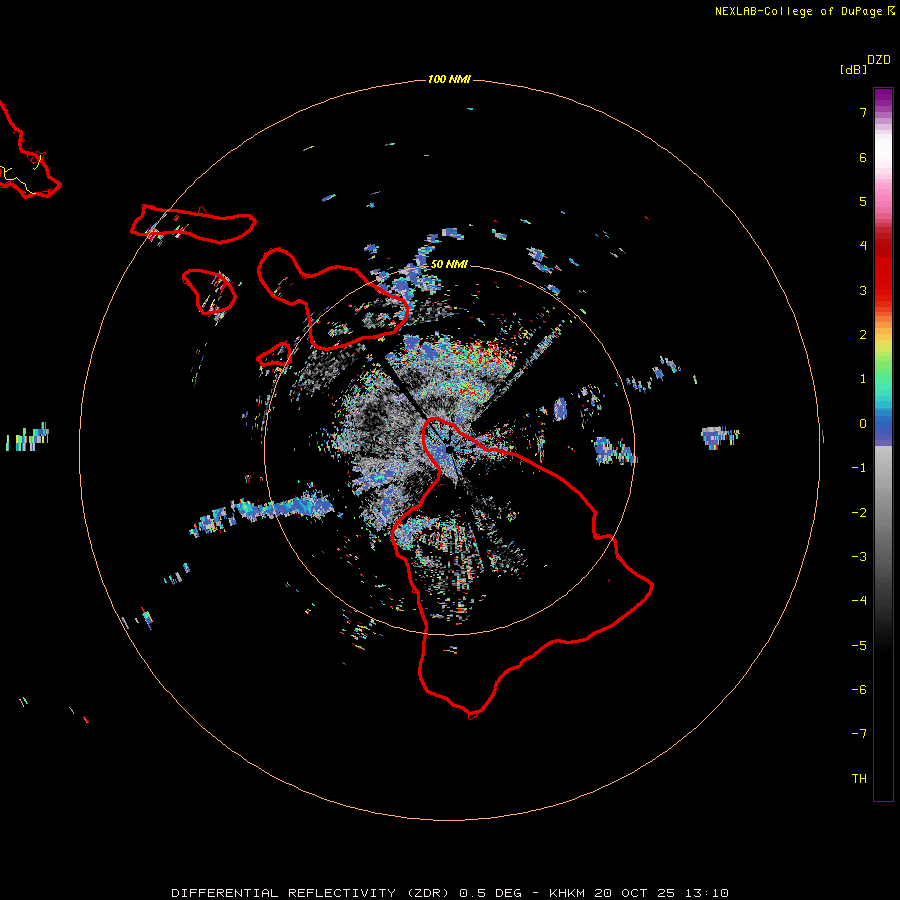
Task: Click the "3" value on the color scale
Action: [863, 290]
